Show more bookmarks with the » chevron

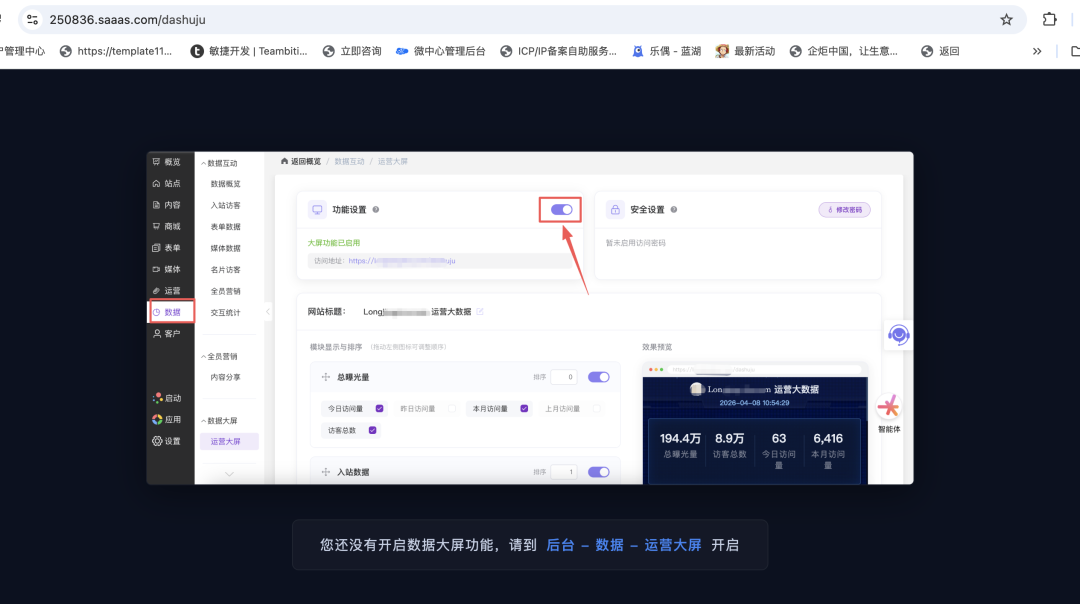coord(1037,51)
